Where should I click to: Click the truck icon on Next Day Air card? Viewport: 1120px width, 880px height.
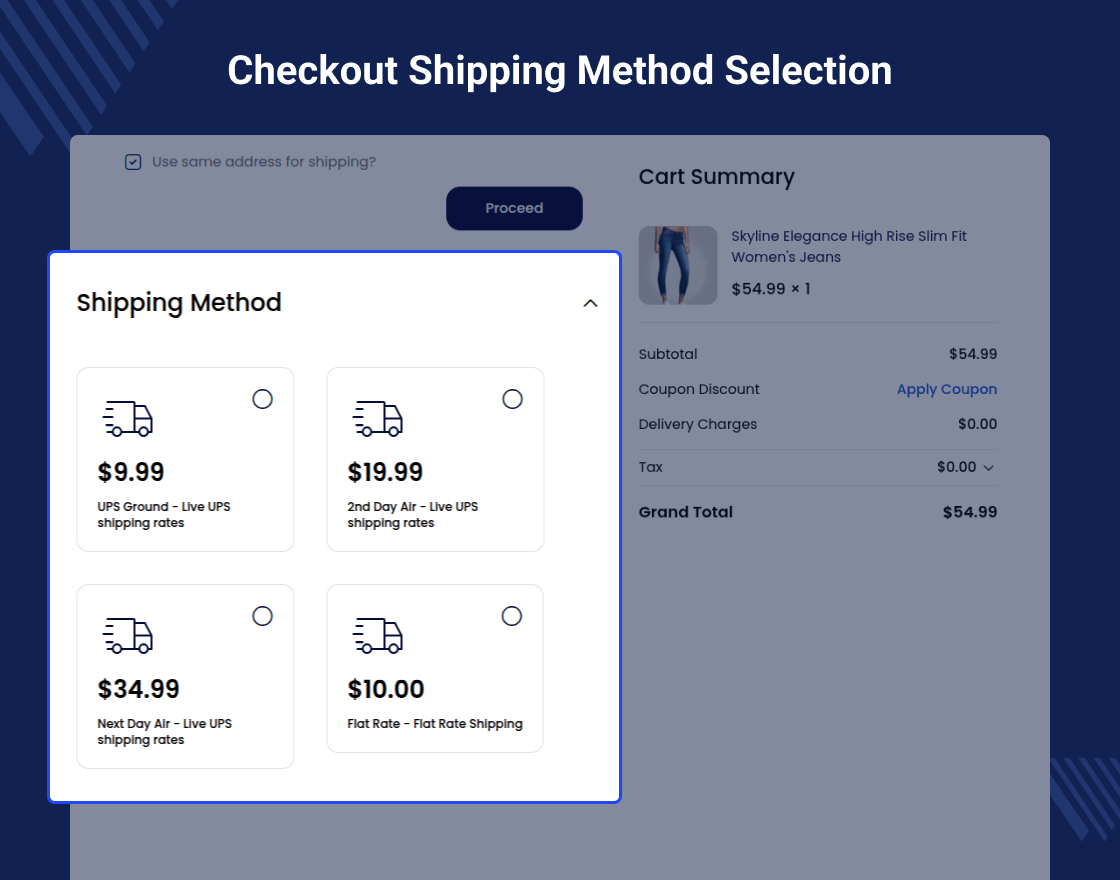coord(128,636)
